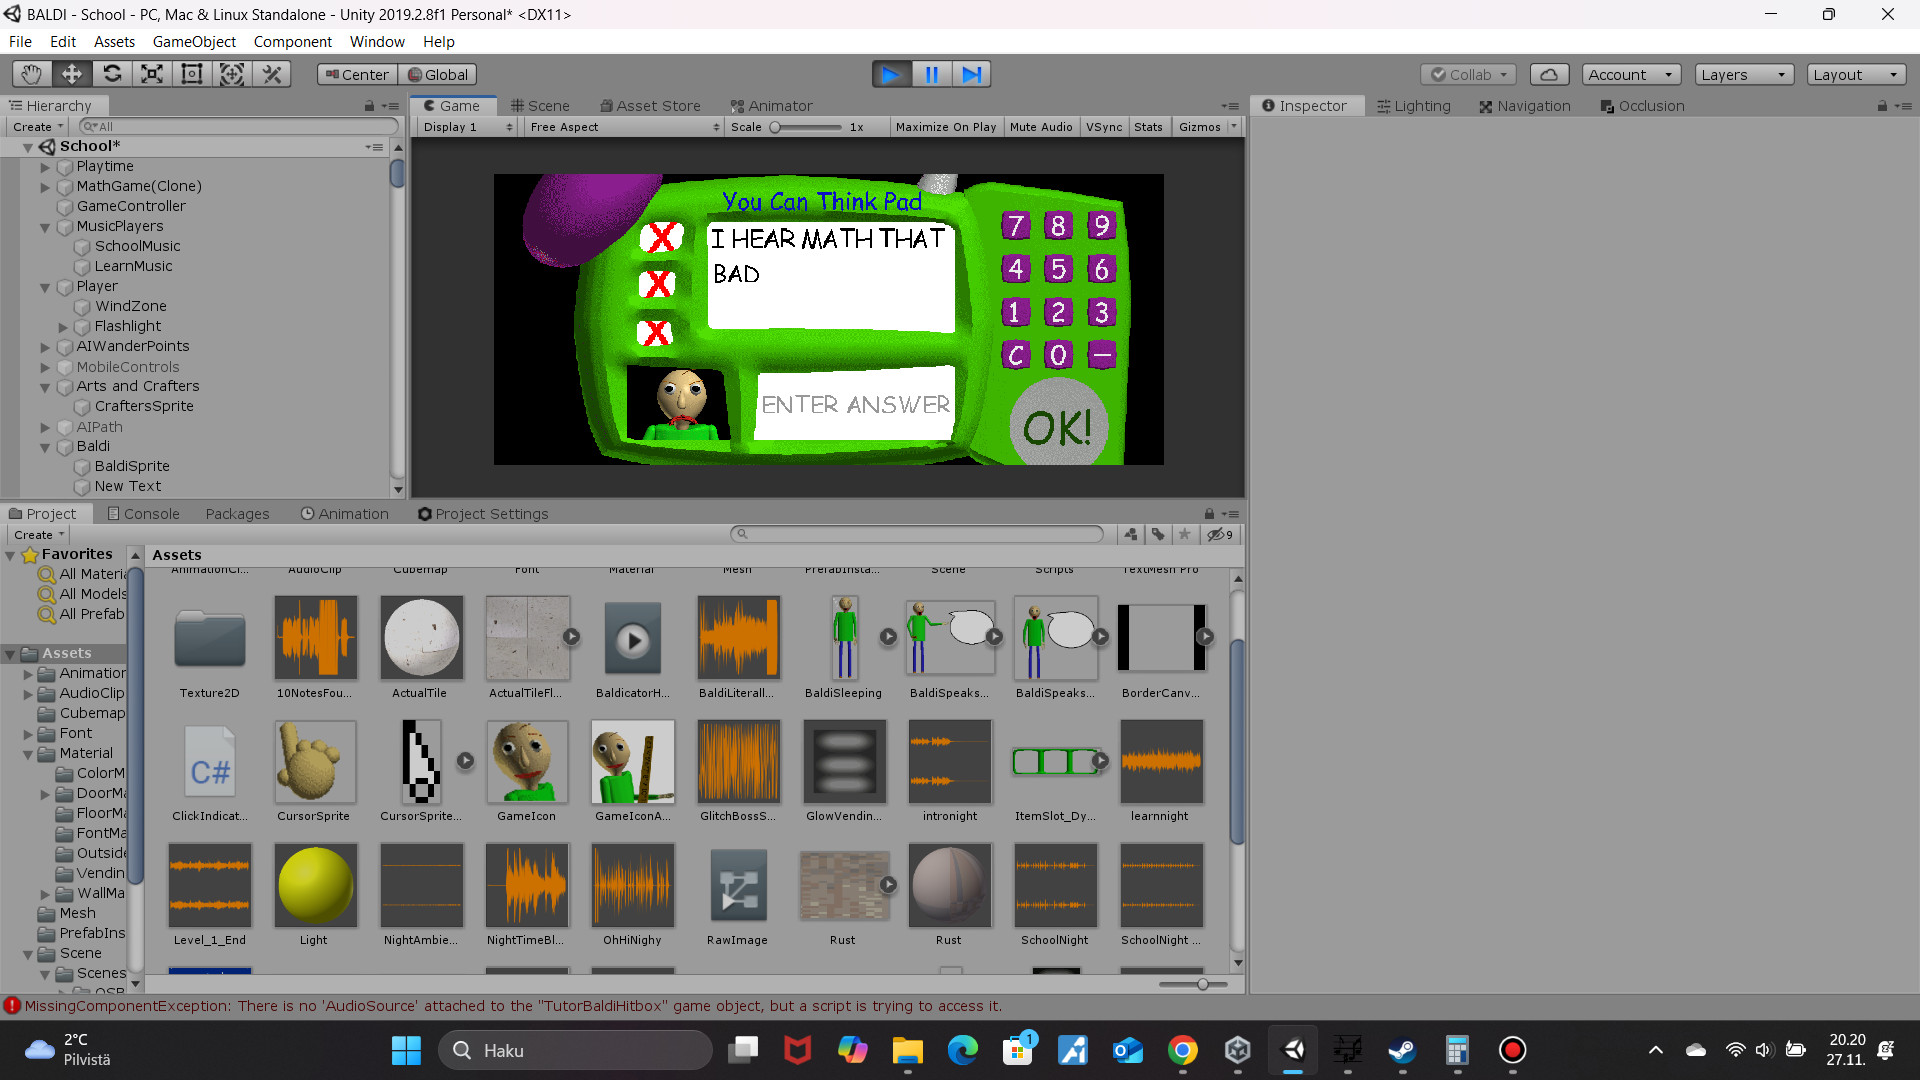The image size is (1920, 1080).
Task: Collapse the Baldi object in the Hierarchy
Action: click(x=45, y=446)
